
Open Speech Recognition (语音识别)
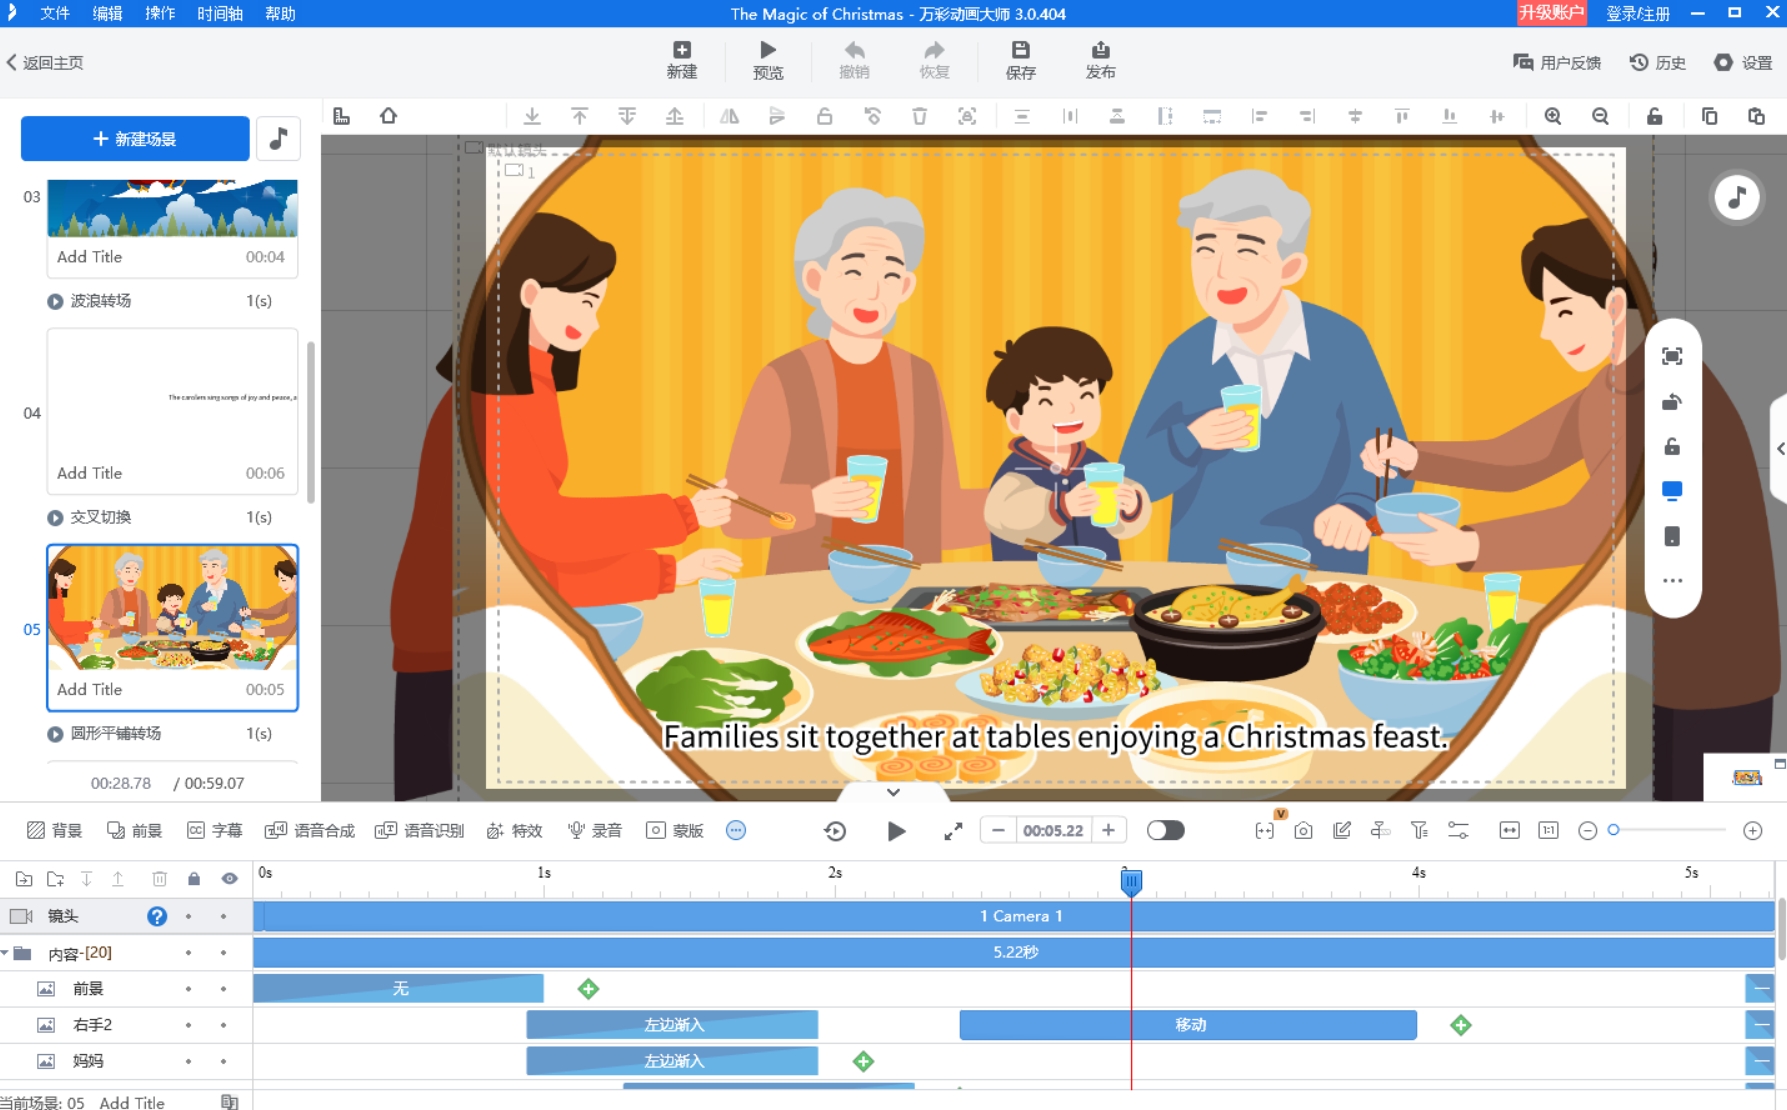(x=419, y=830)
